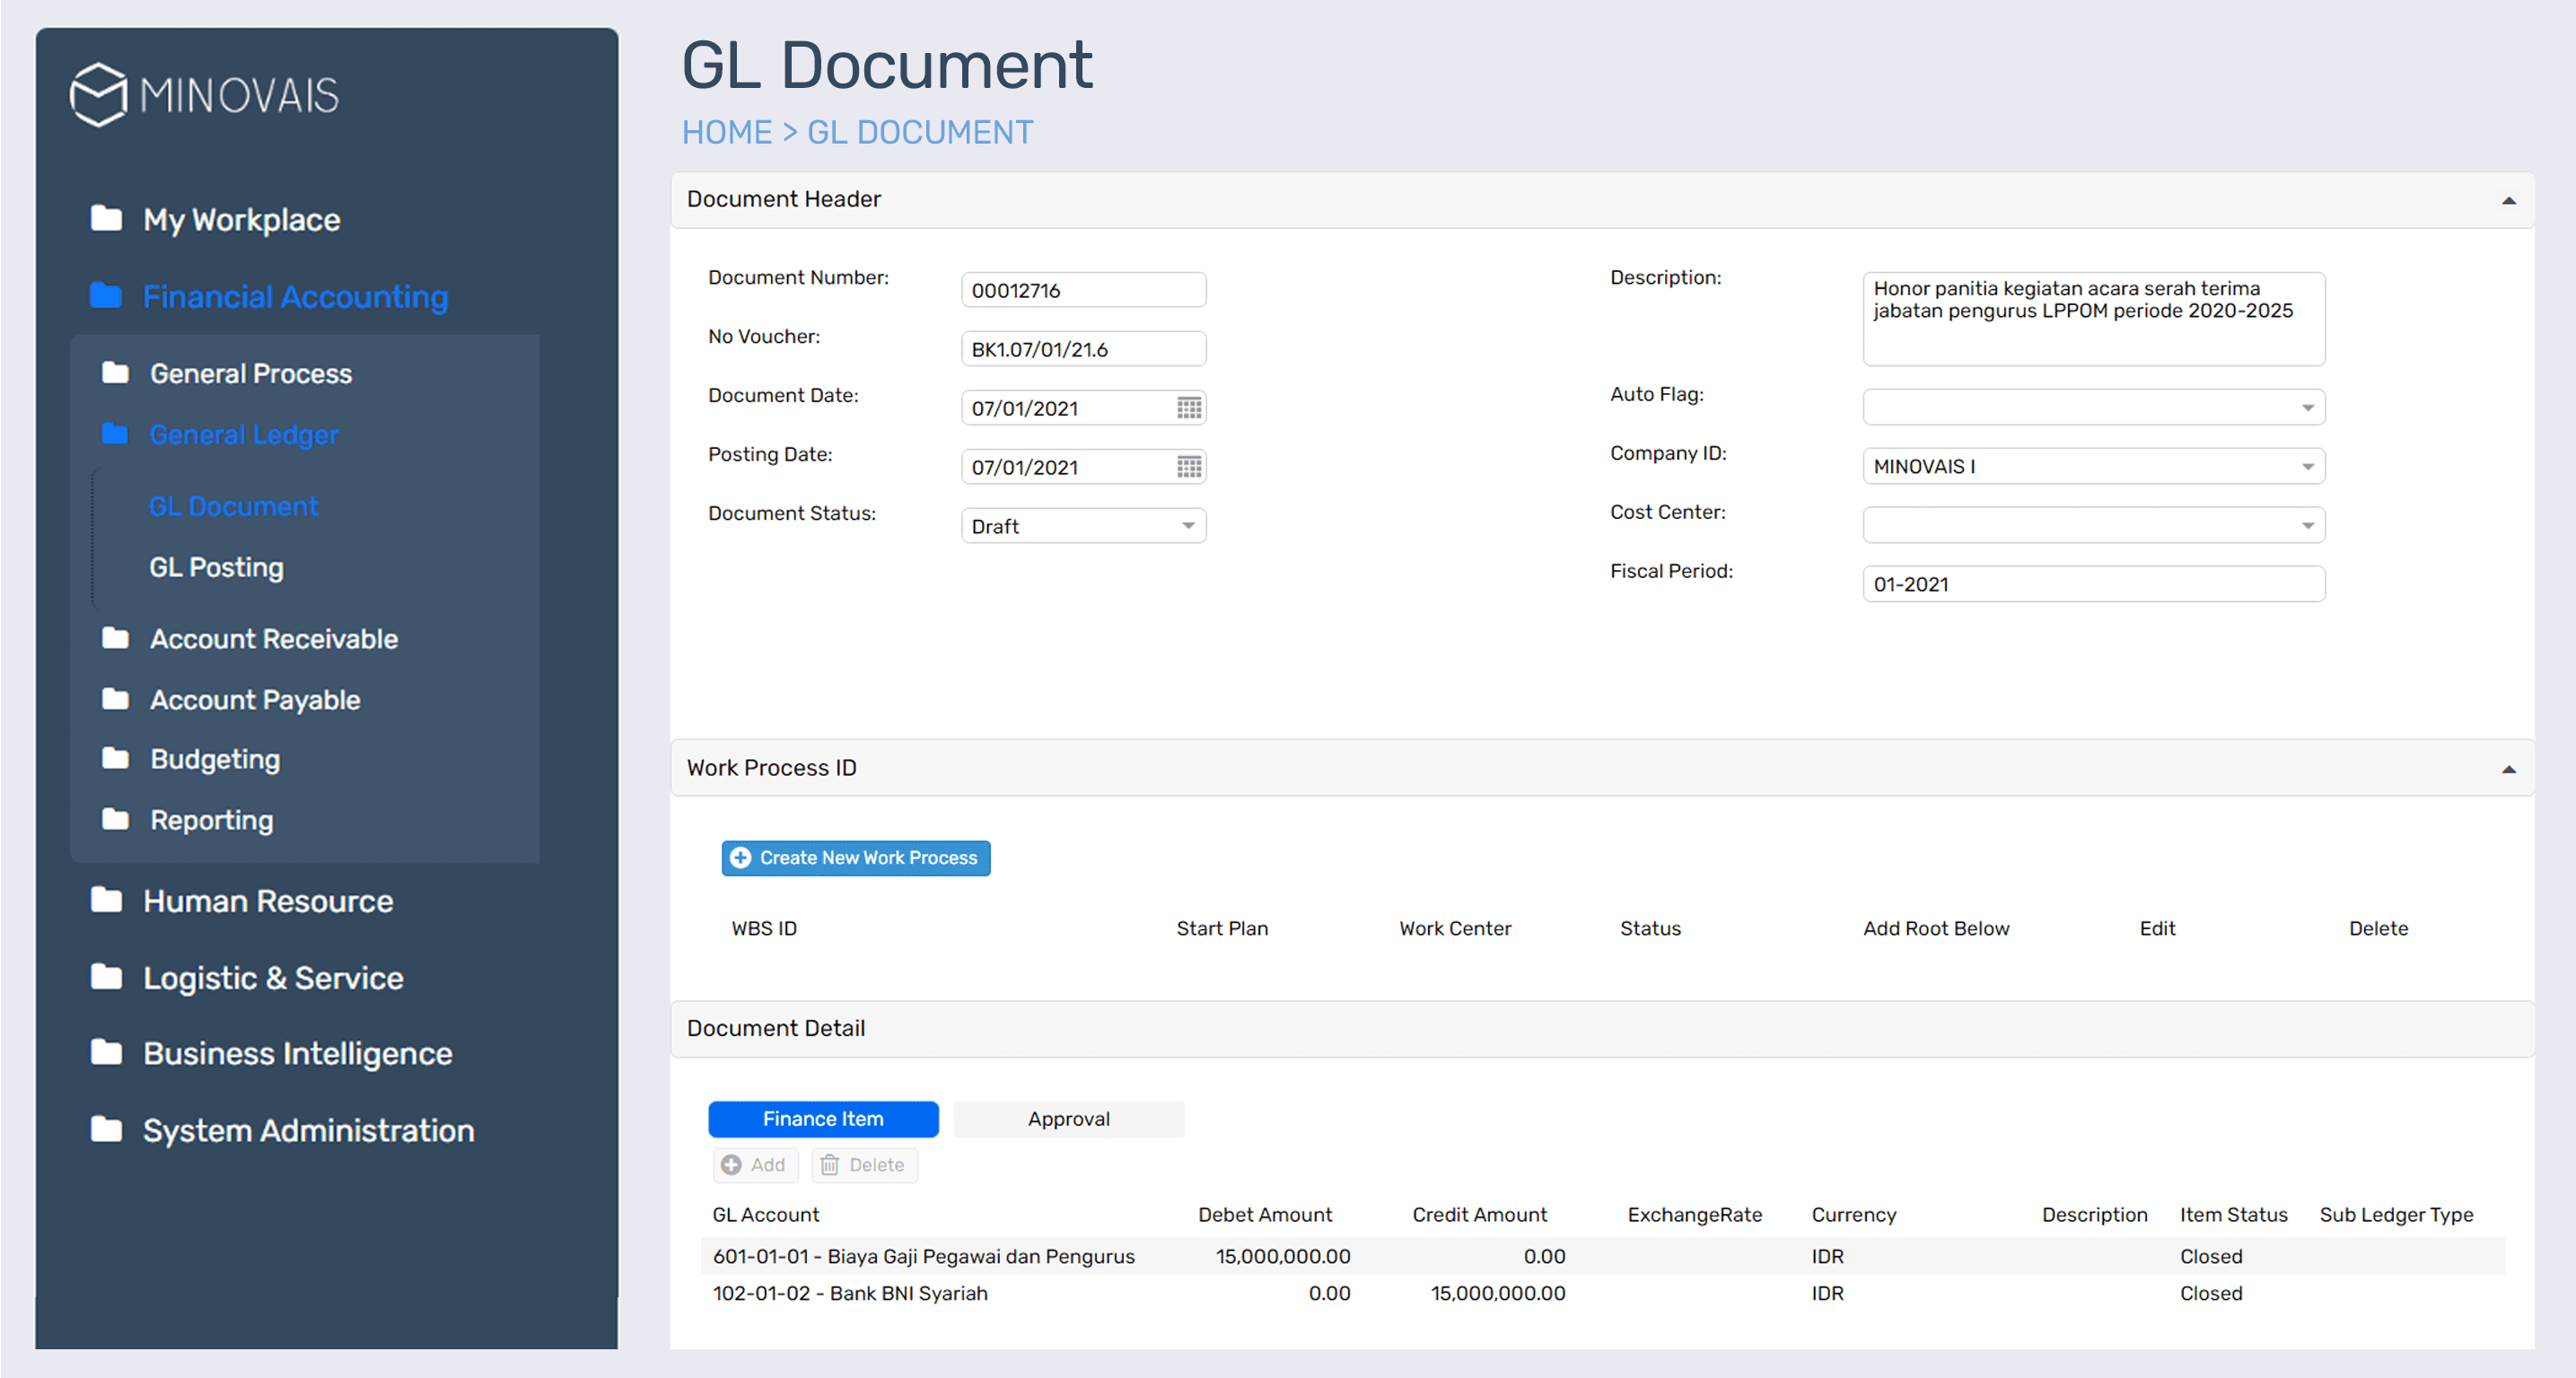Open the Document Status dropdown
Screen dimensions: 2576x1378
coord(1187,526)
